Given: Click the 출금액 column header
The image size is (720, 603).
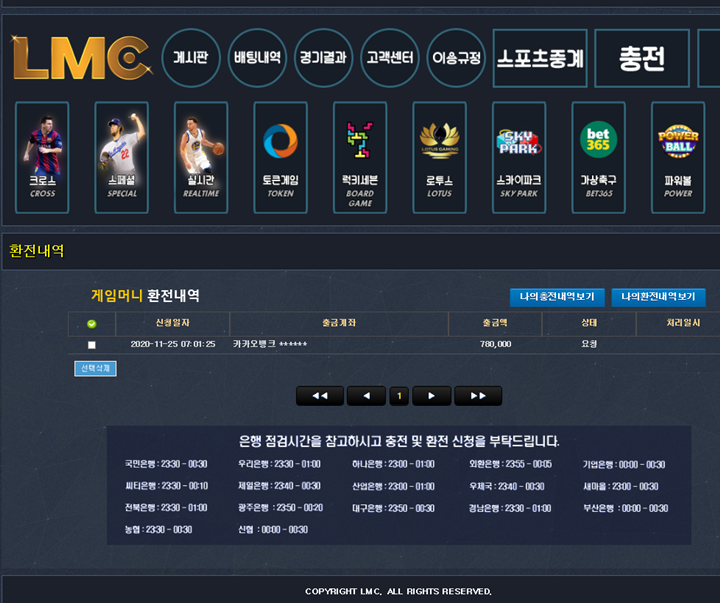Looking at the screenshot, I should click(495, 323).
